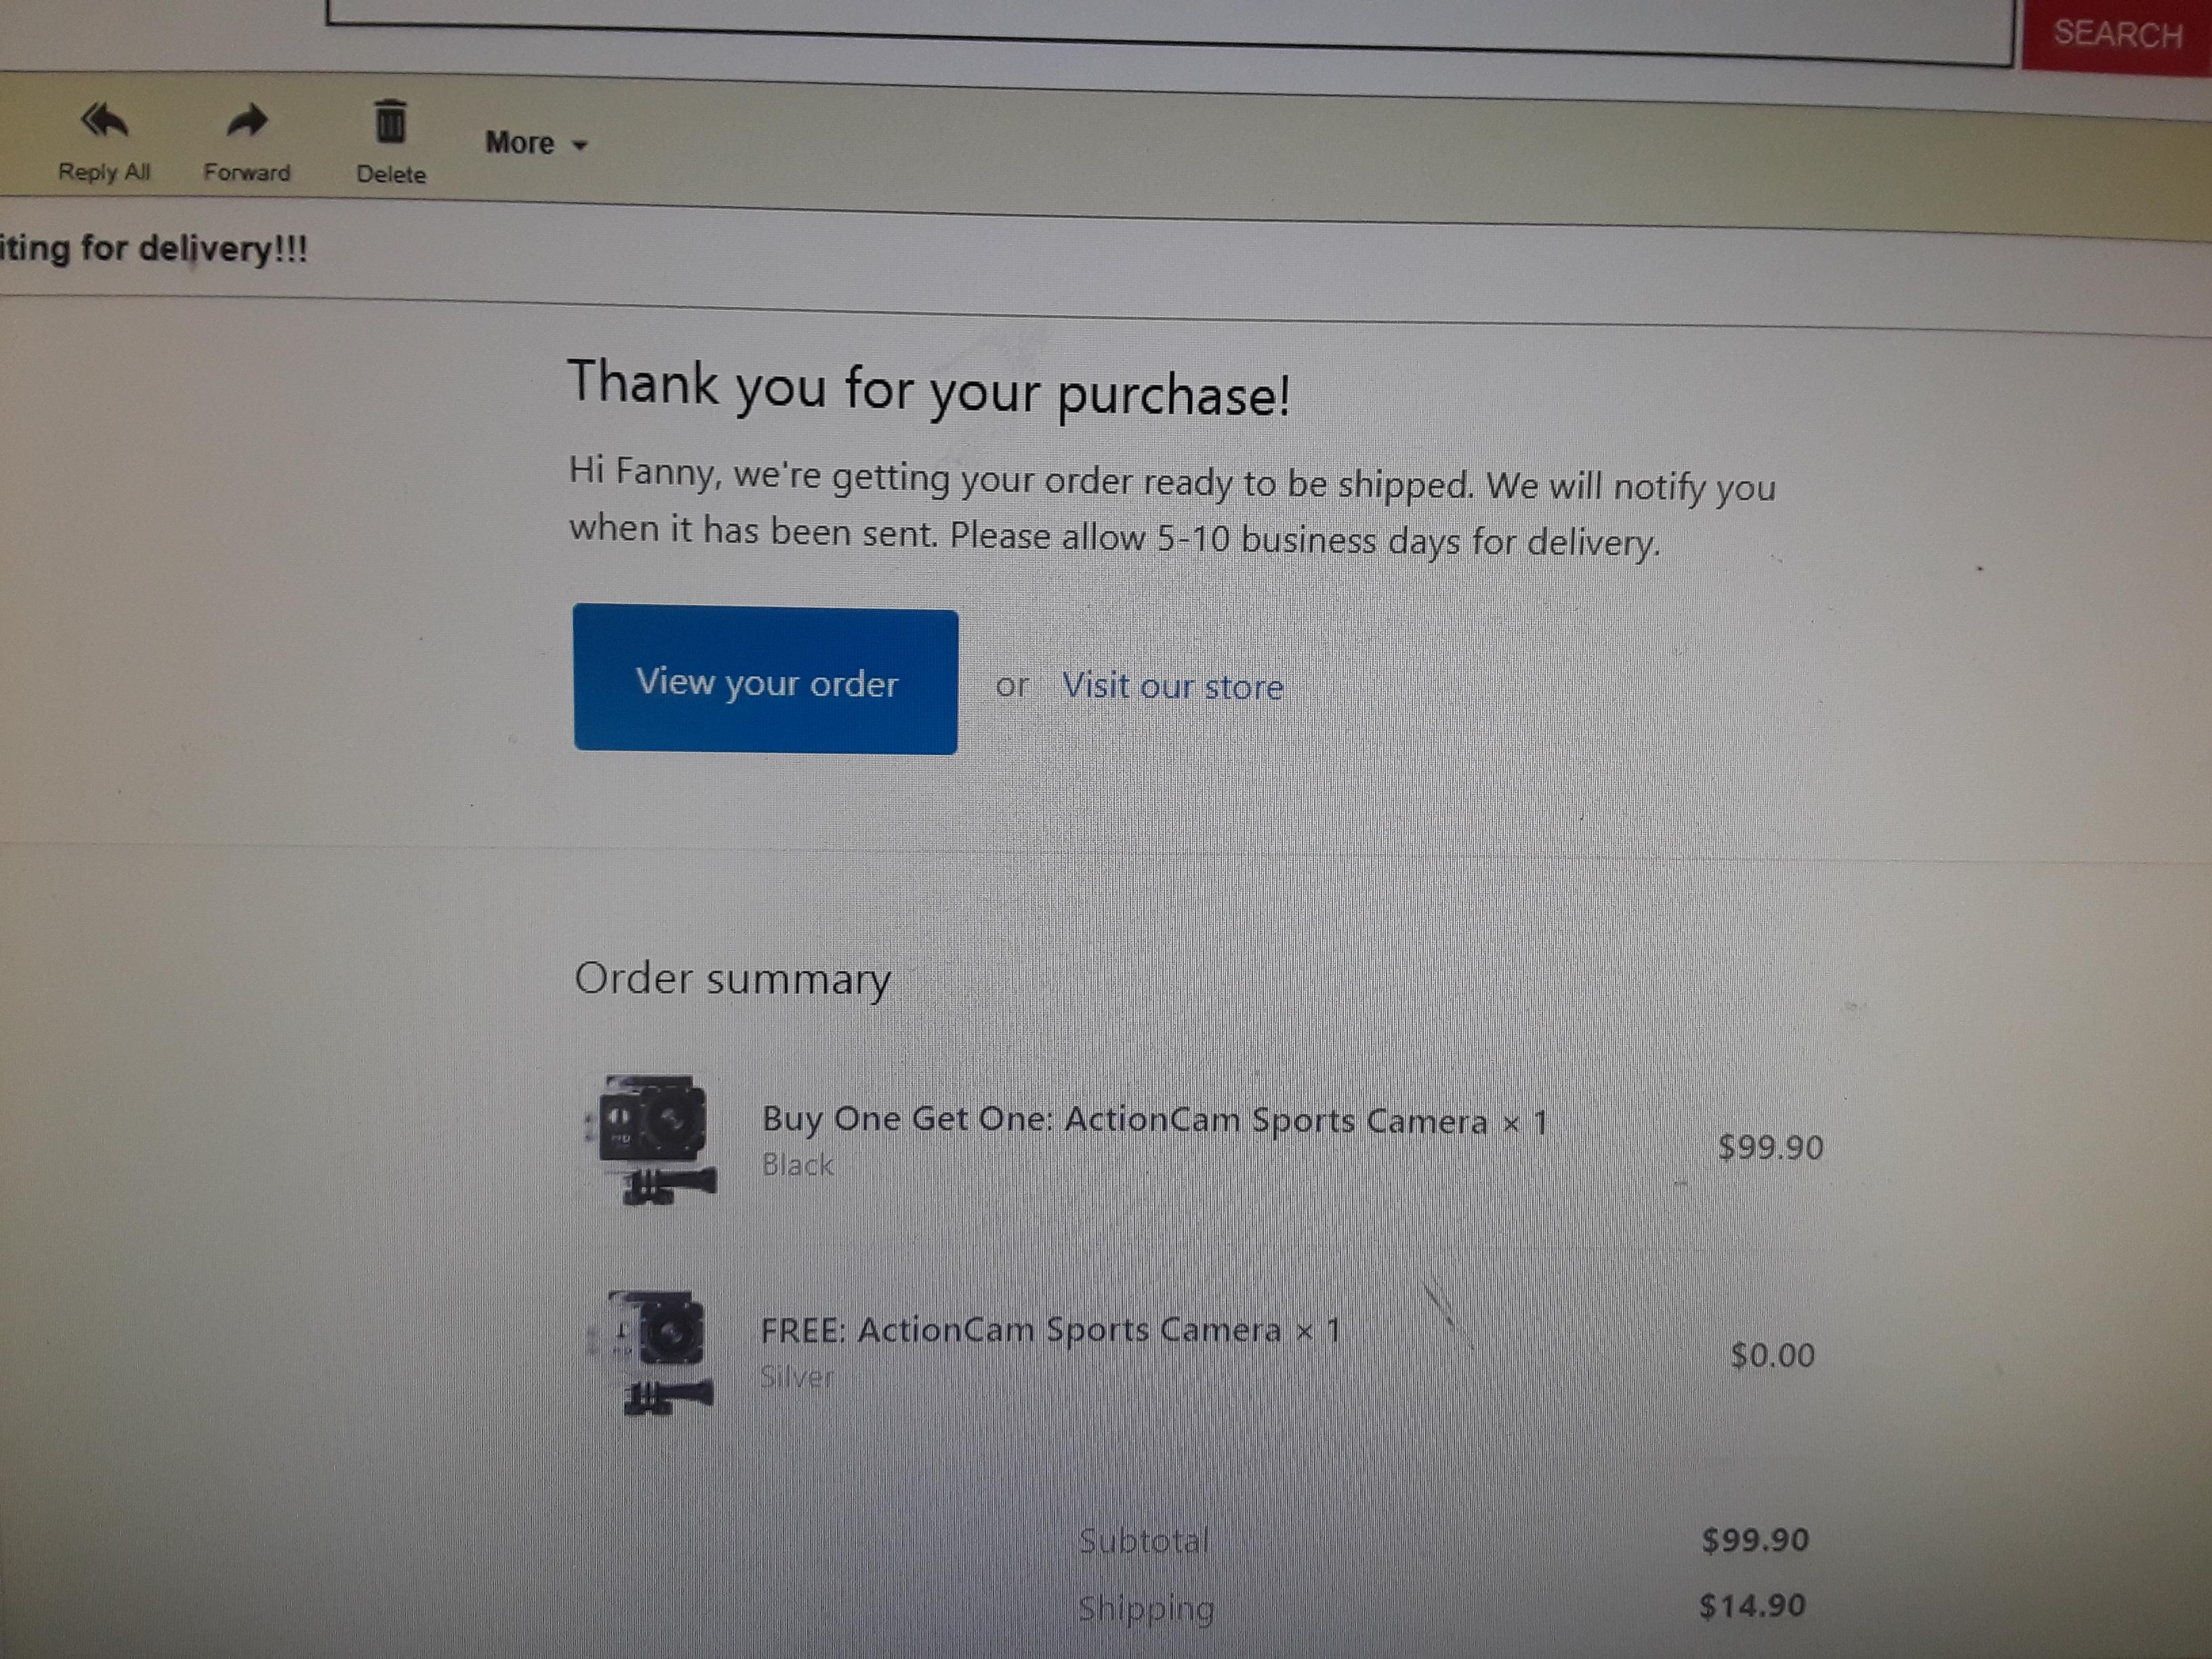Click the email subject ending 'for delivery!!!'
This screenshot has width=2212, height=1659.
(154, 248)
